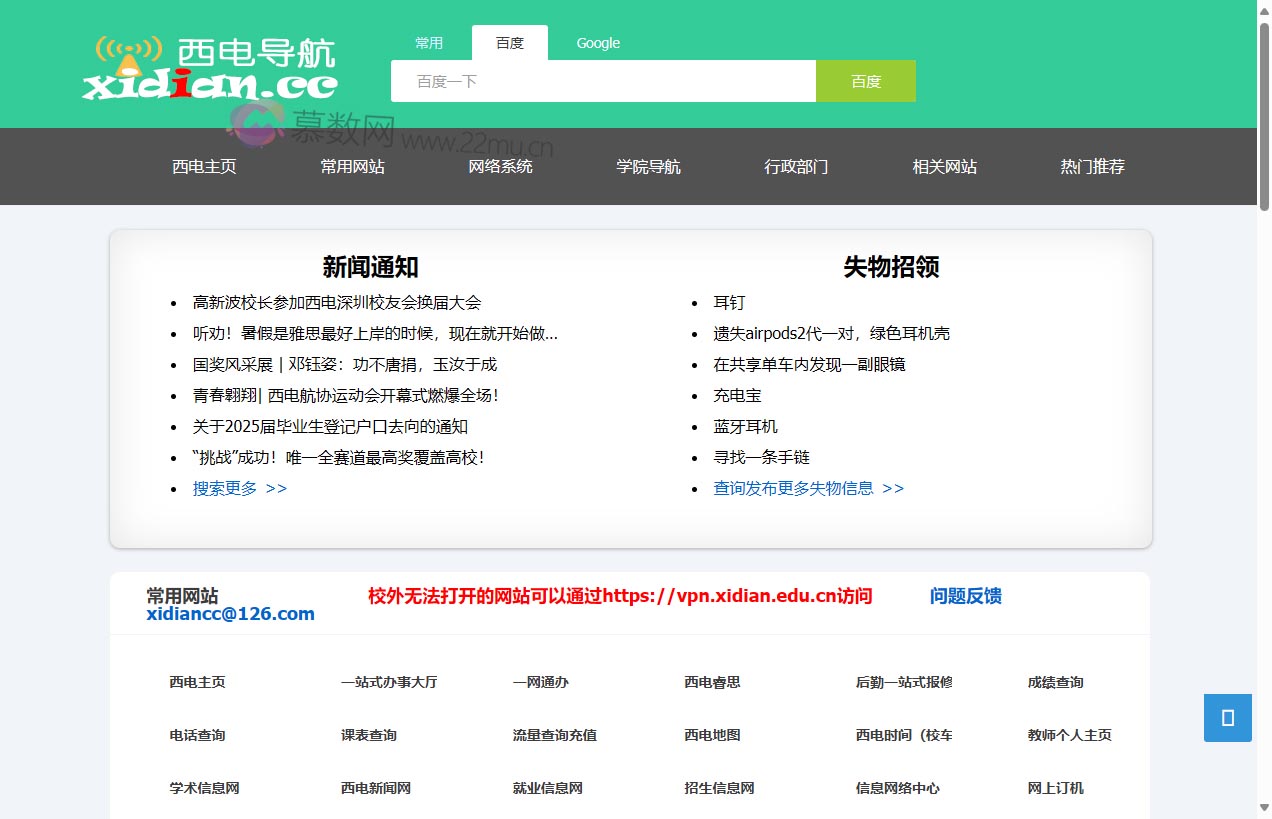The width and height of the screenshot is (1272, 819).
Task: Open the 行政部门 nav menu
Action: tap(796, 167)
